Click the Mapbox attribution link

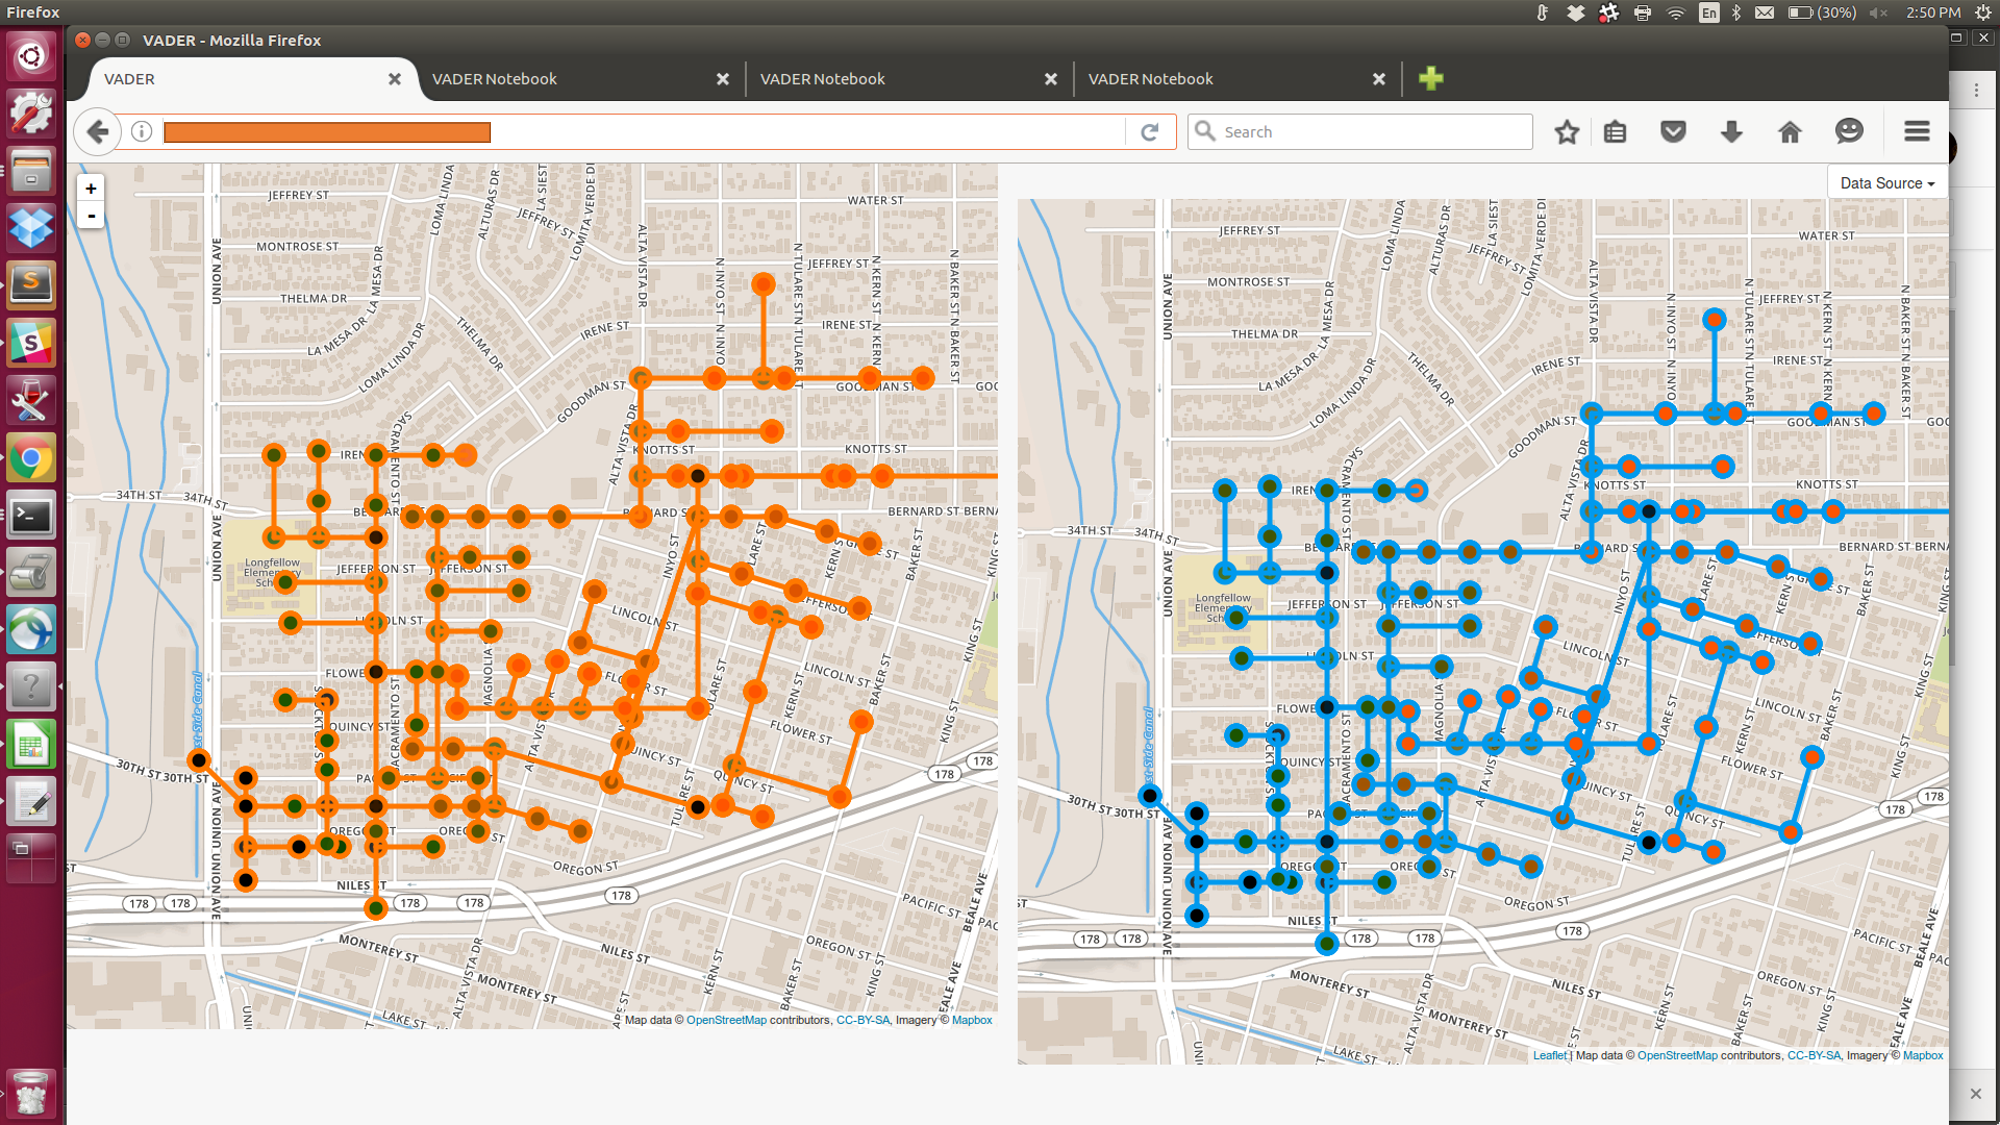pyautogui.click(x=972, y=1019)
